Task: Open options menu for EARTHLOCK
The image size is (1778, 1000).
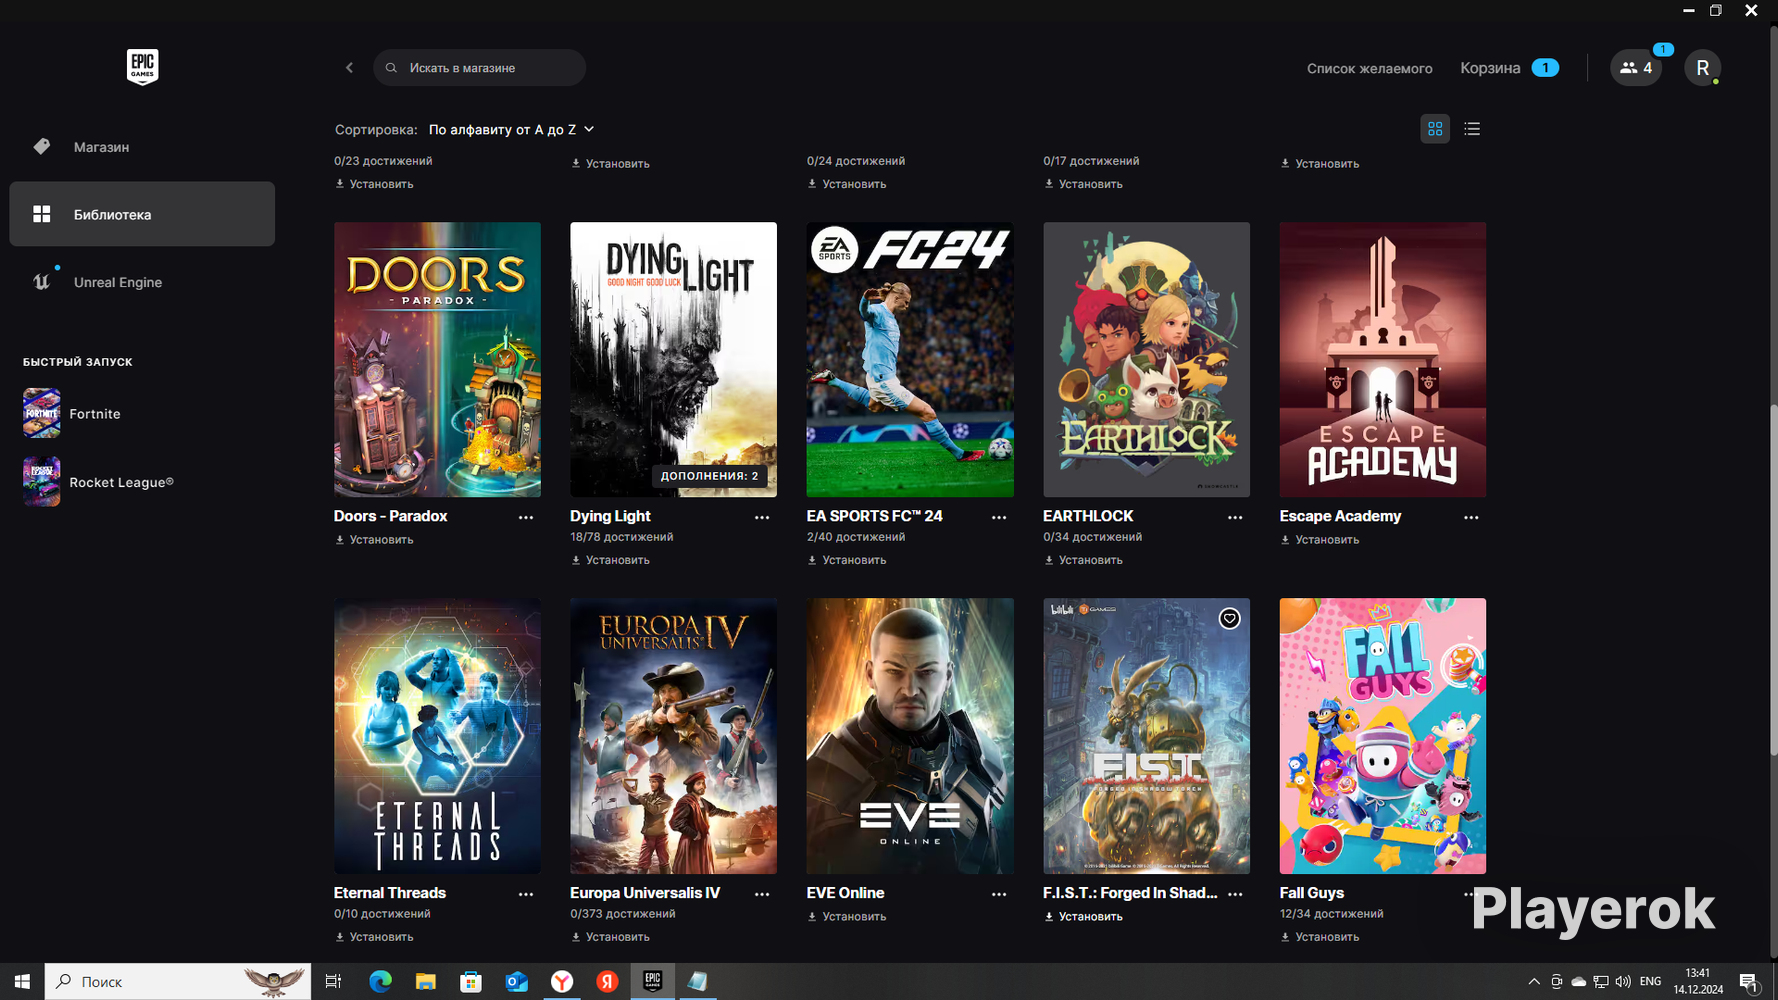Action: point(1235,517)
